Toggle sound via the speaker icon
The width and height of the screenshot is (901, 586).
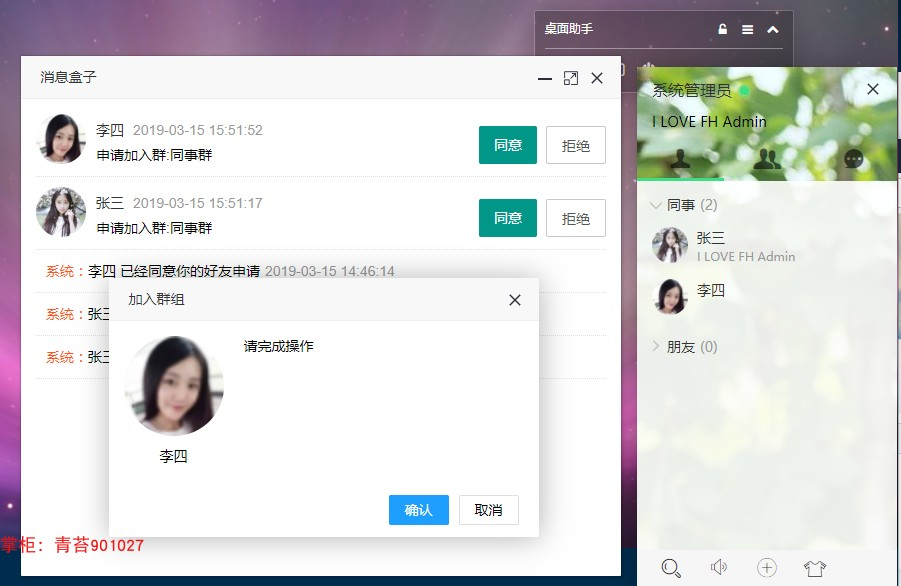[718, 568]
